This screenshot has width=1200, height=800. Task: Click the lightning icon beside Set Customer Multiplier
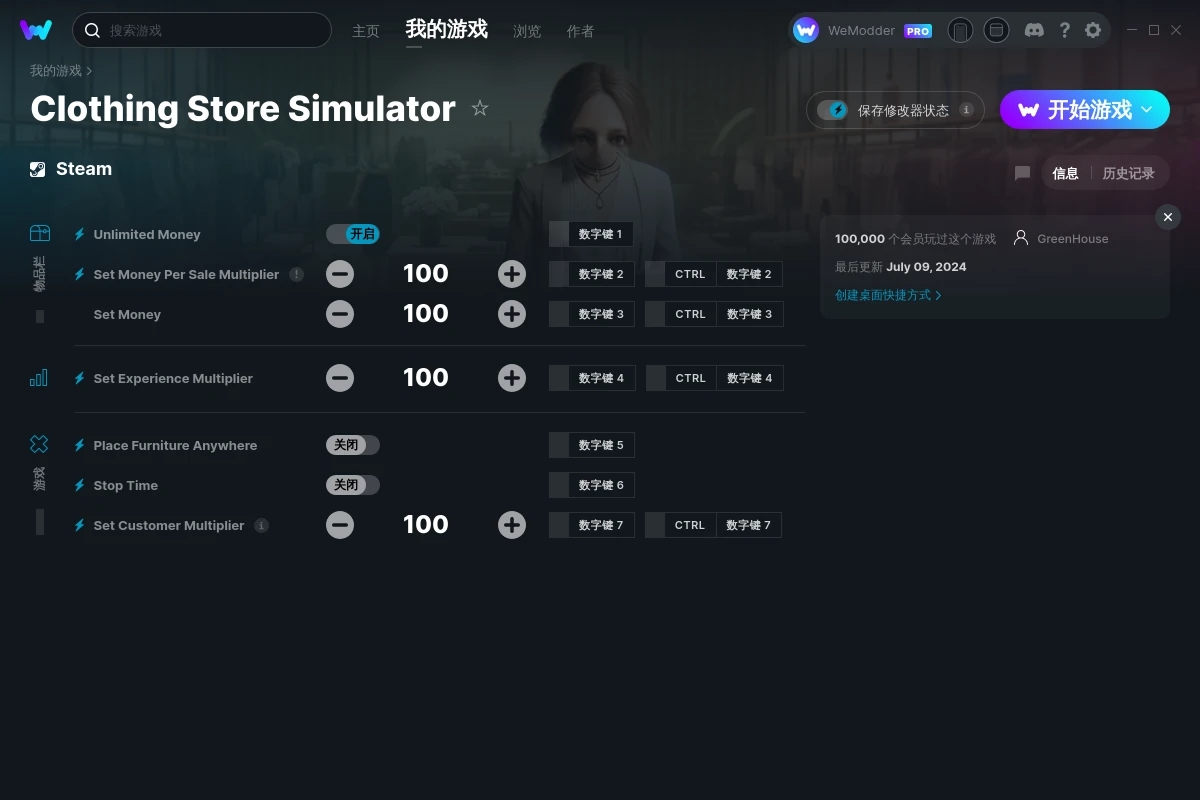click(80, 525)
